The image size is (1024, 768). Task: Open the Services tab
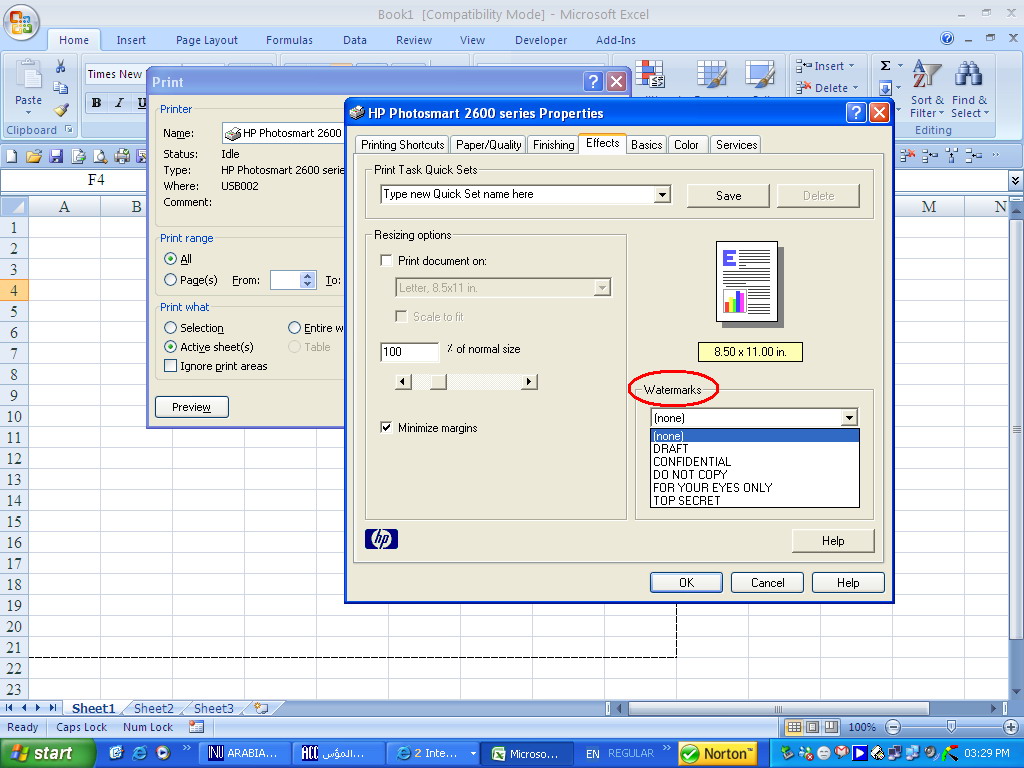coord(736,144)
